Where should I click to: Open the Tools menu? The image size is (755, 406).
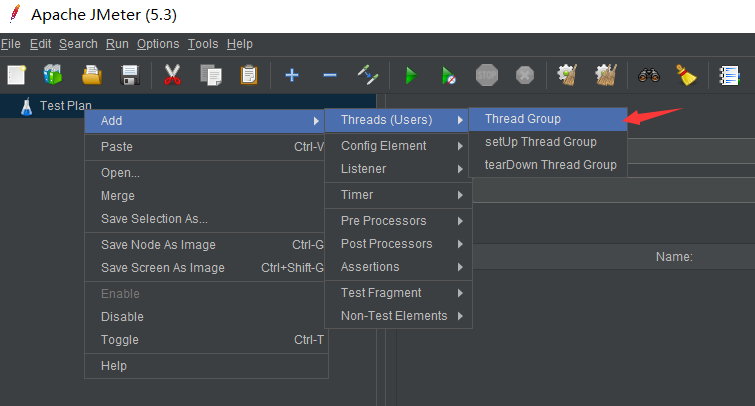[203, 44]
